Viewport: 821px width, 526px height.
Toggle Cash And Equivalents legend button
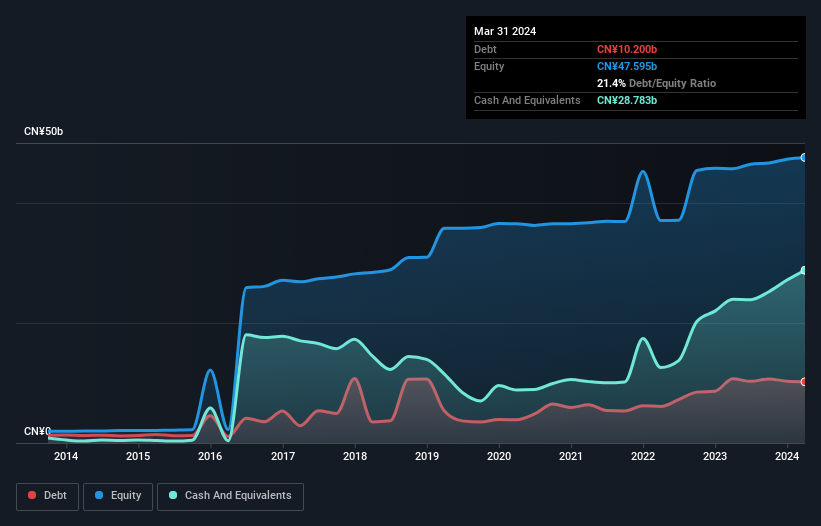(230, 496)
